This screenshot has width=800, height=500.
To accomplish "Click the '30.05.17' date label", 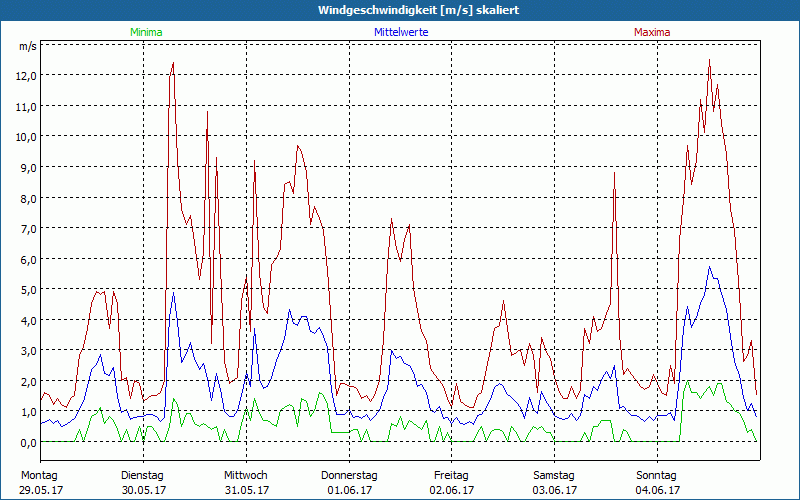I will [144, 490].
